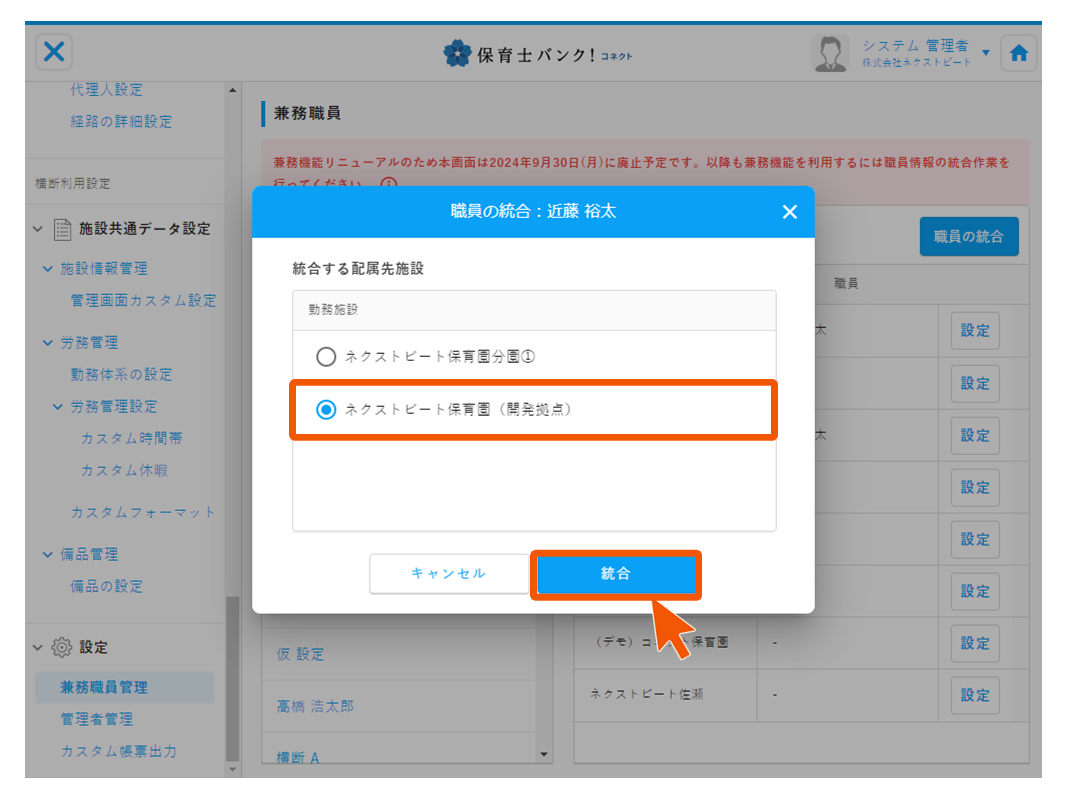Click the user avatar icon

pyautogui.click(x=830, y=54)
